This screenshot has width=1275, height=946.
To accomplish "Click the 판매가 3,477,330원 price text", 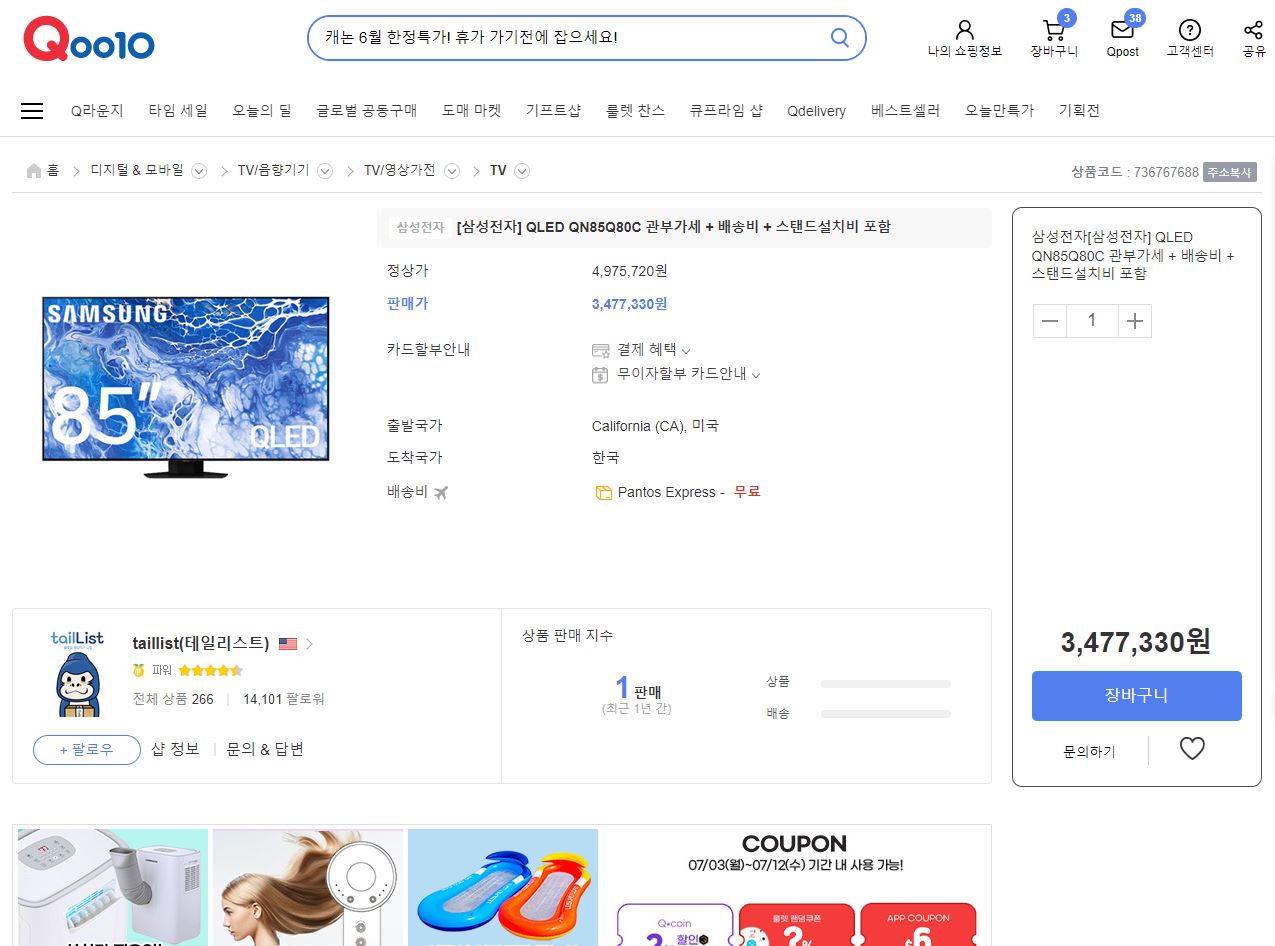I will (629, 304).
